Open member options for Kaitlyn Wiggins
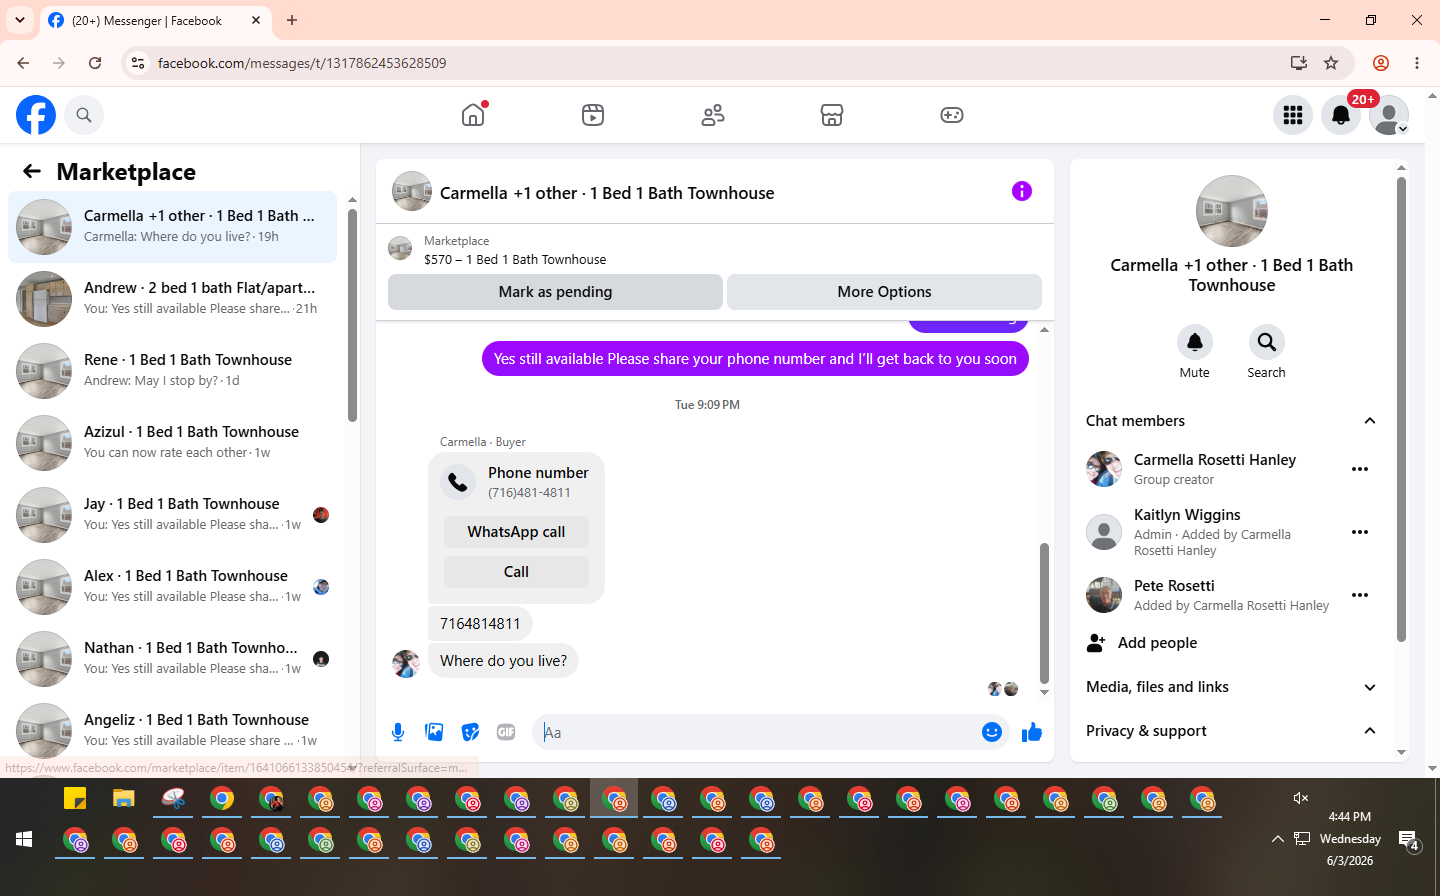The height and width of the screenshot is (896, 1440). point(1360,532)
